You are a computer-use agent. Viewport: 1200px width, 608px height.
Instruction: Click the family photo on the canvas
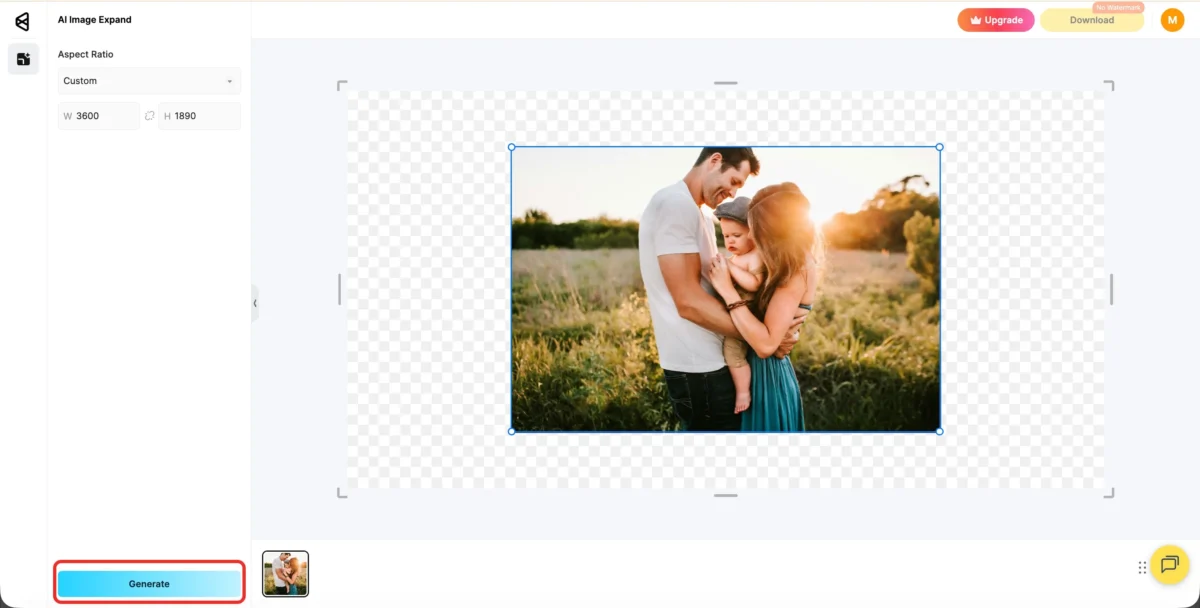(726, 289)
